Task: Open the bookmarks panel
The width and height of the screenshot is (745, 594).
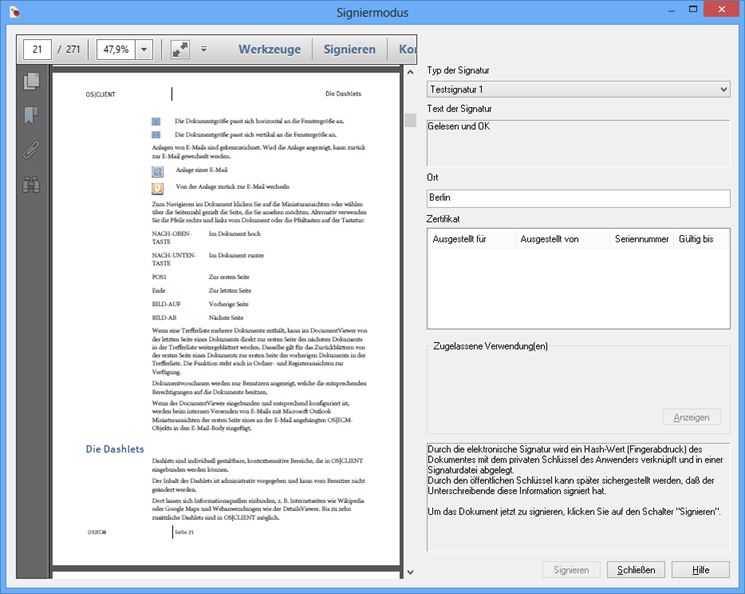Action: pyautogui.click(x=31, y=116)
